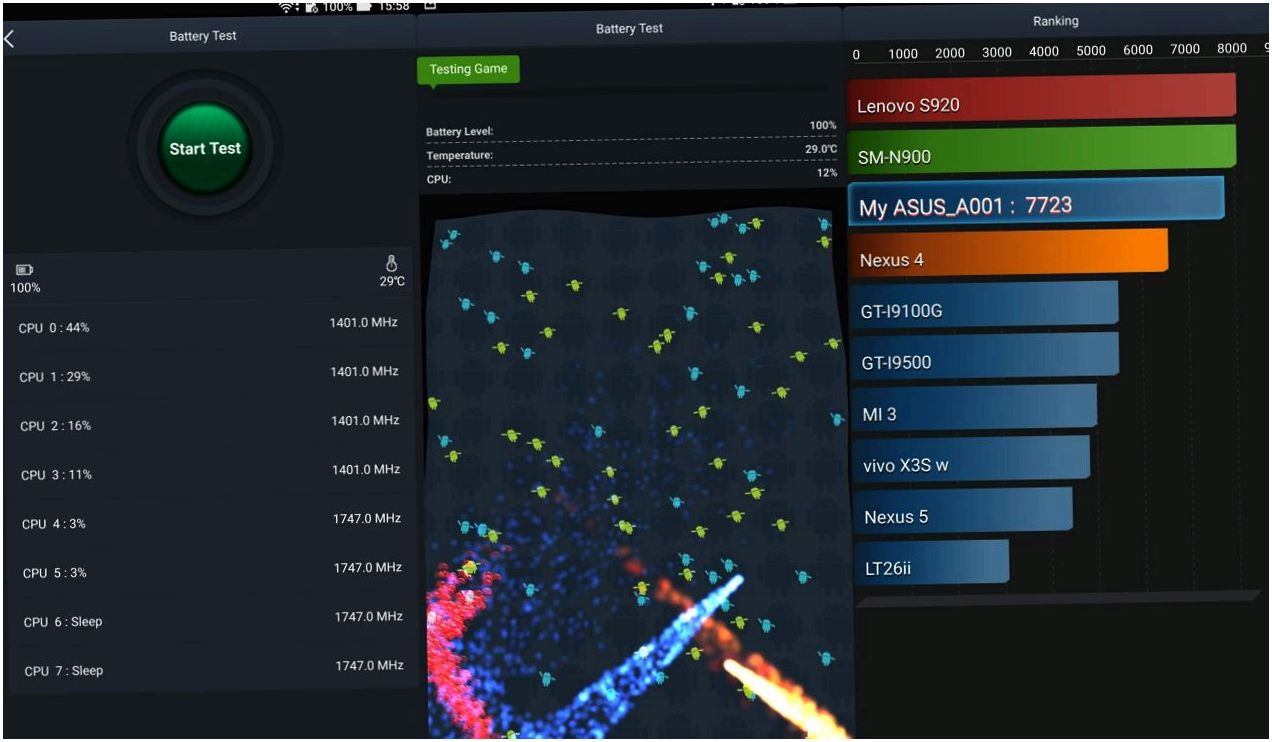
Task: Select the LT26ii ranking bar
Action: [931, 563]
